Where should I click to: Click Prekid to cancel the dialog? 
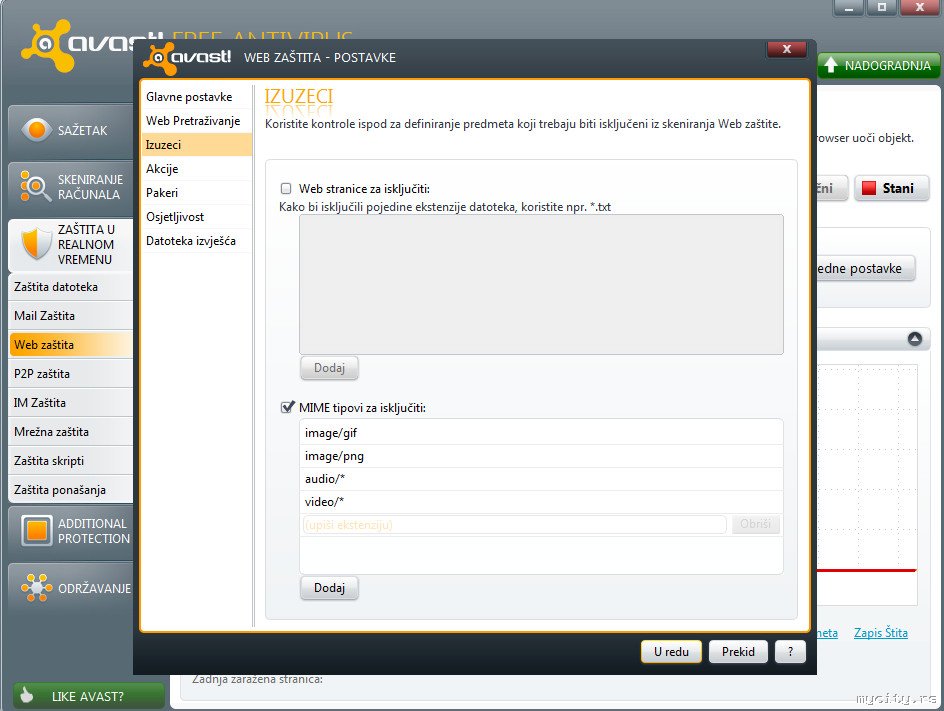point(738,651)
